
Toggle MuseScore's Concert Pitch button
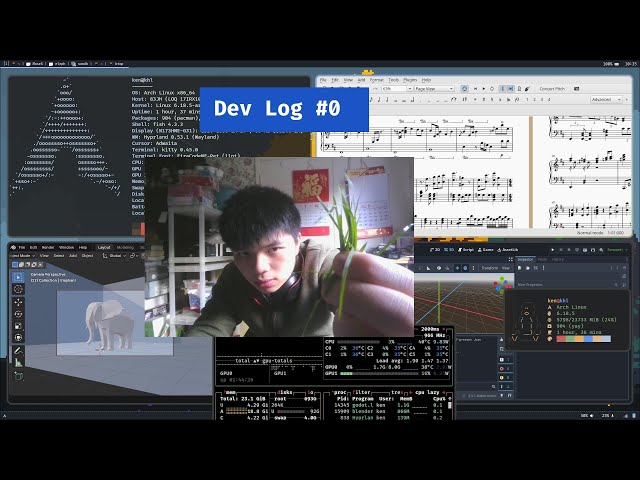(552, 89)
